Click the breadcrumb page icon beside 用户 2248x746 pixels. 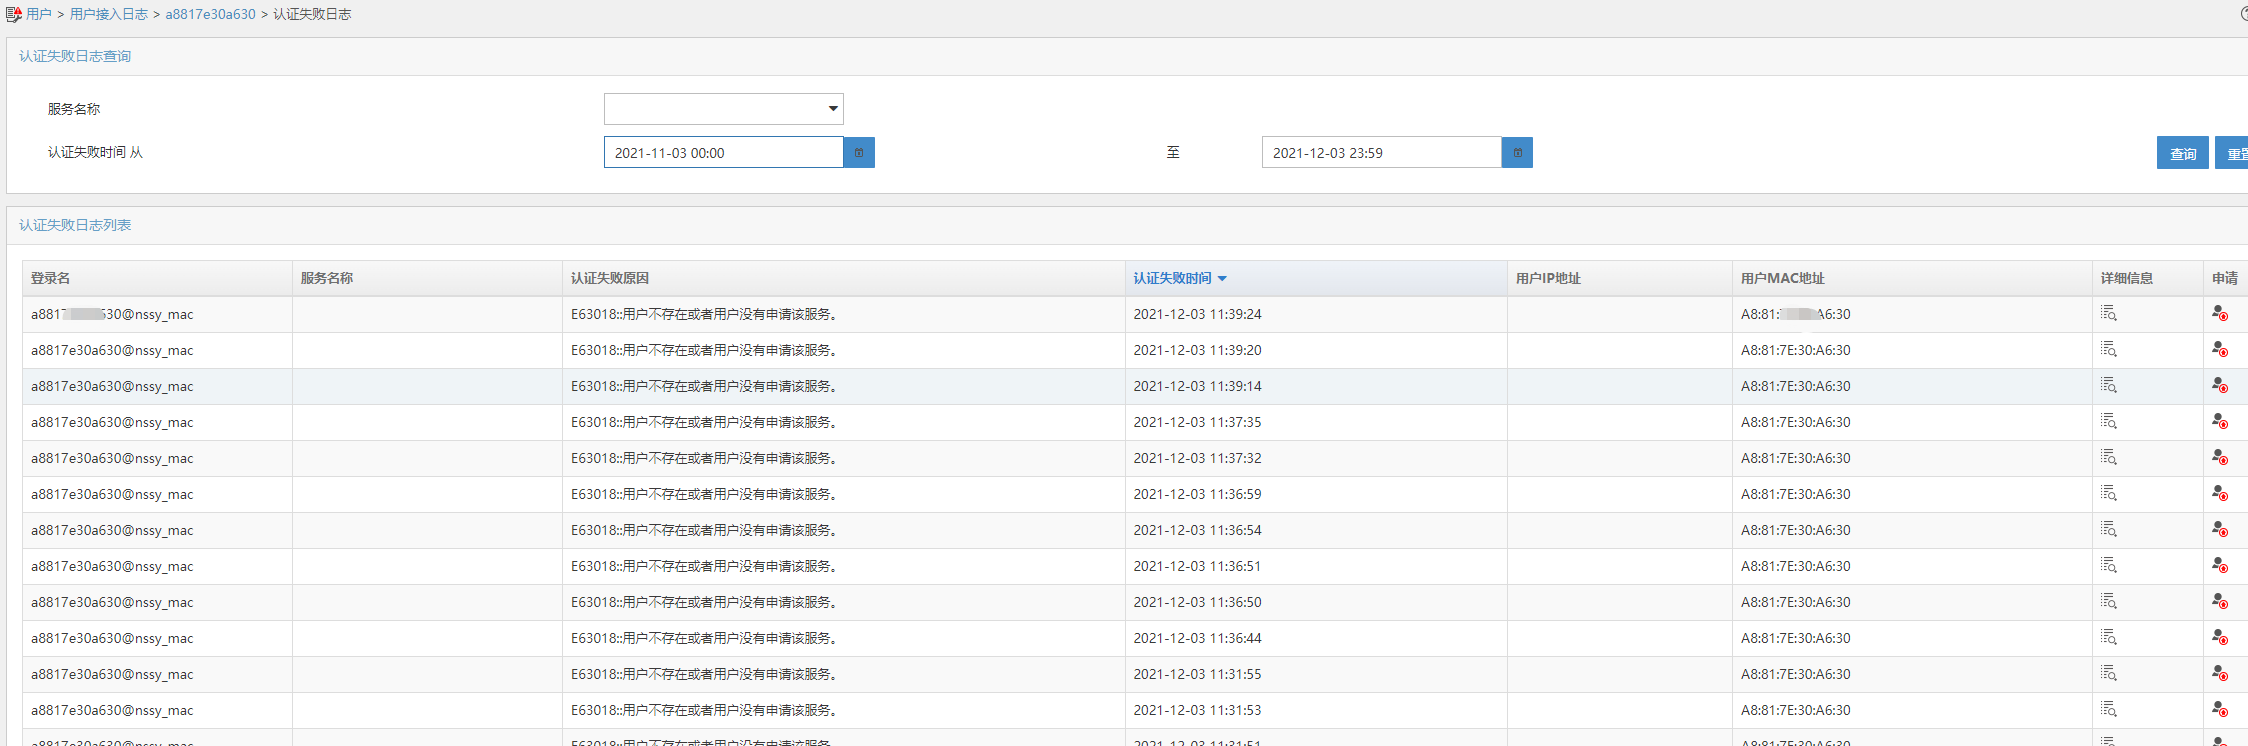pyautogui.click(x=14, y=14)
